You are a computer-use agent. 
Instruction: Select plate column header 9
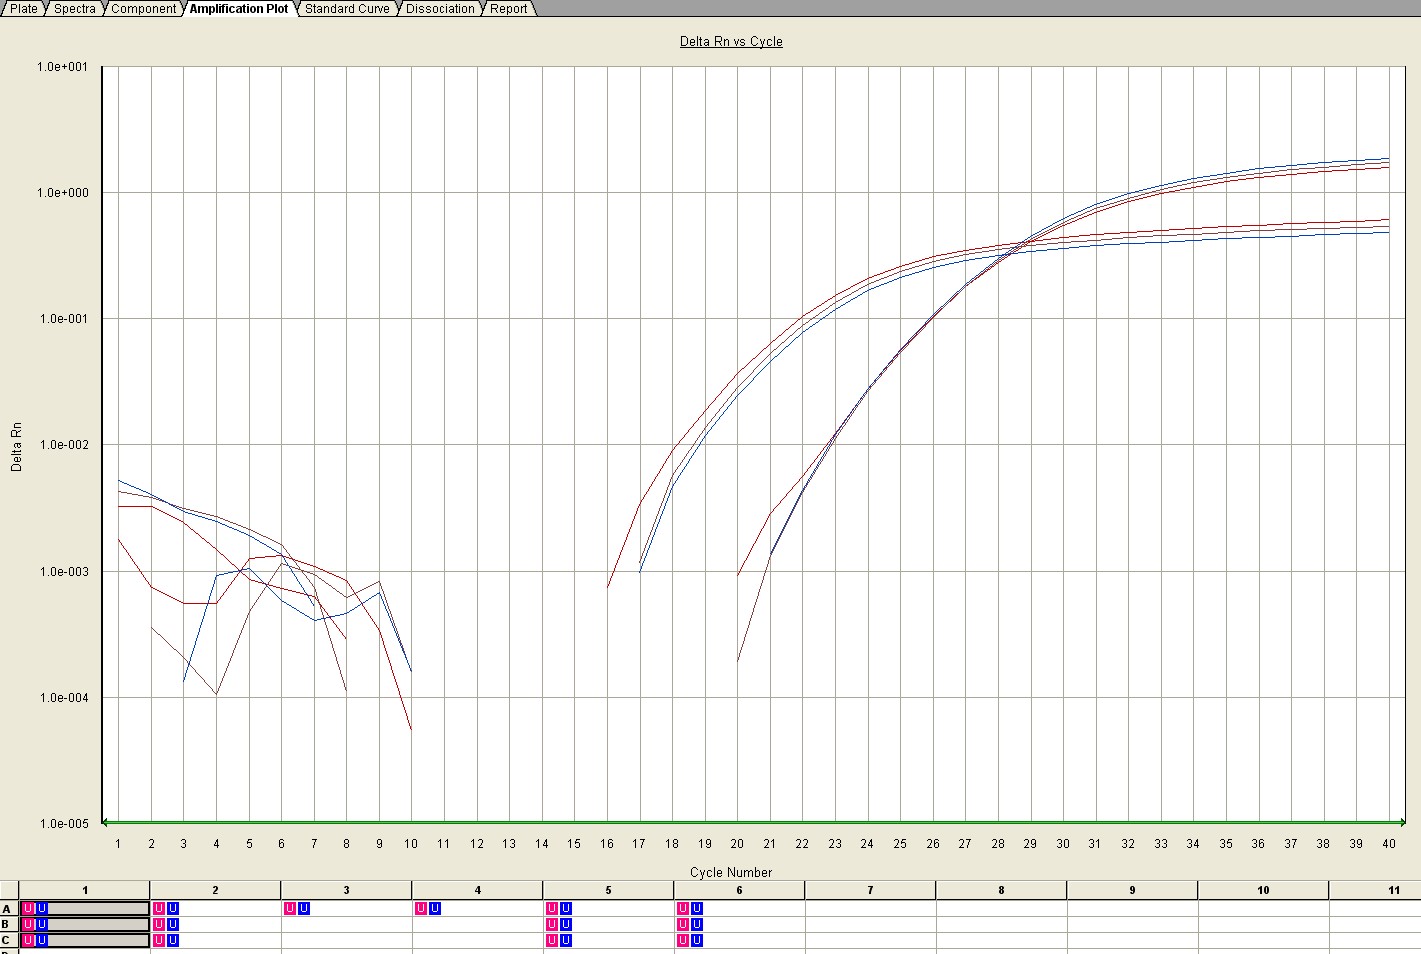click(x=1132, y=890)
